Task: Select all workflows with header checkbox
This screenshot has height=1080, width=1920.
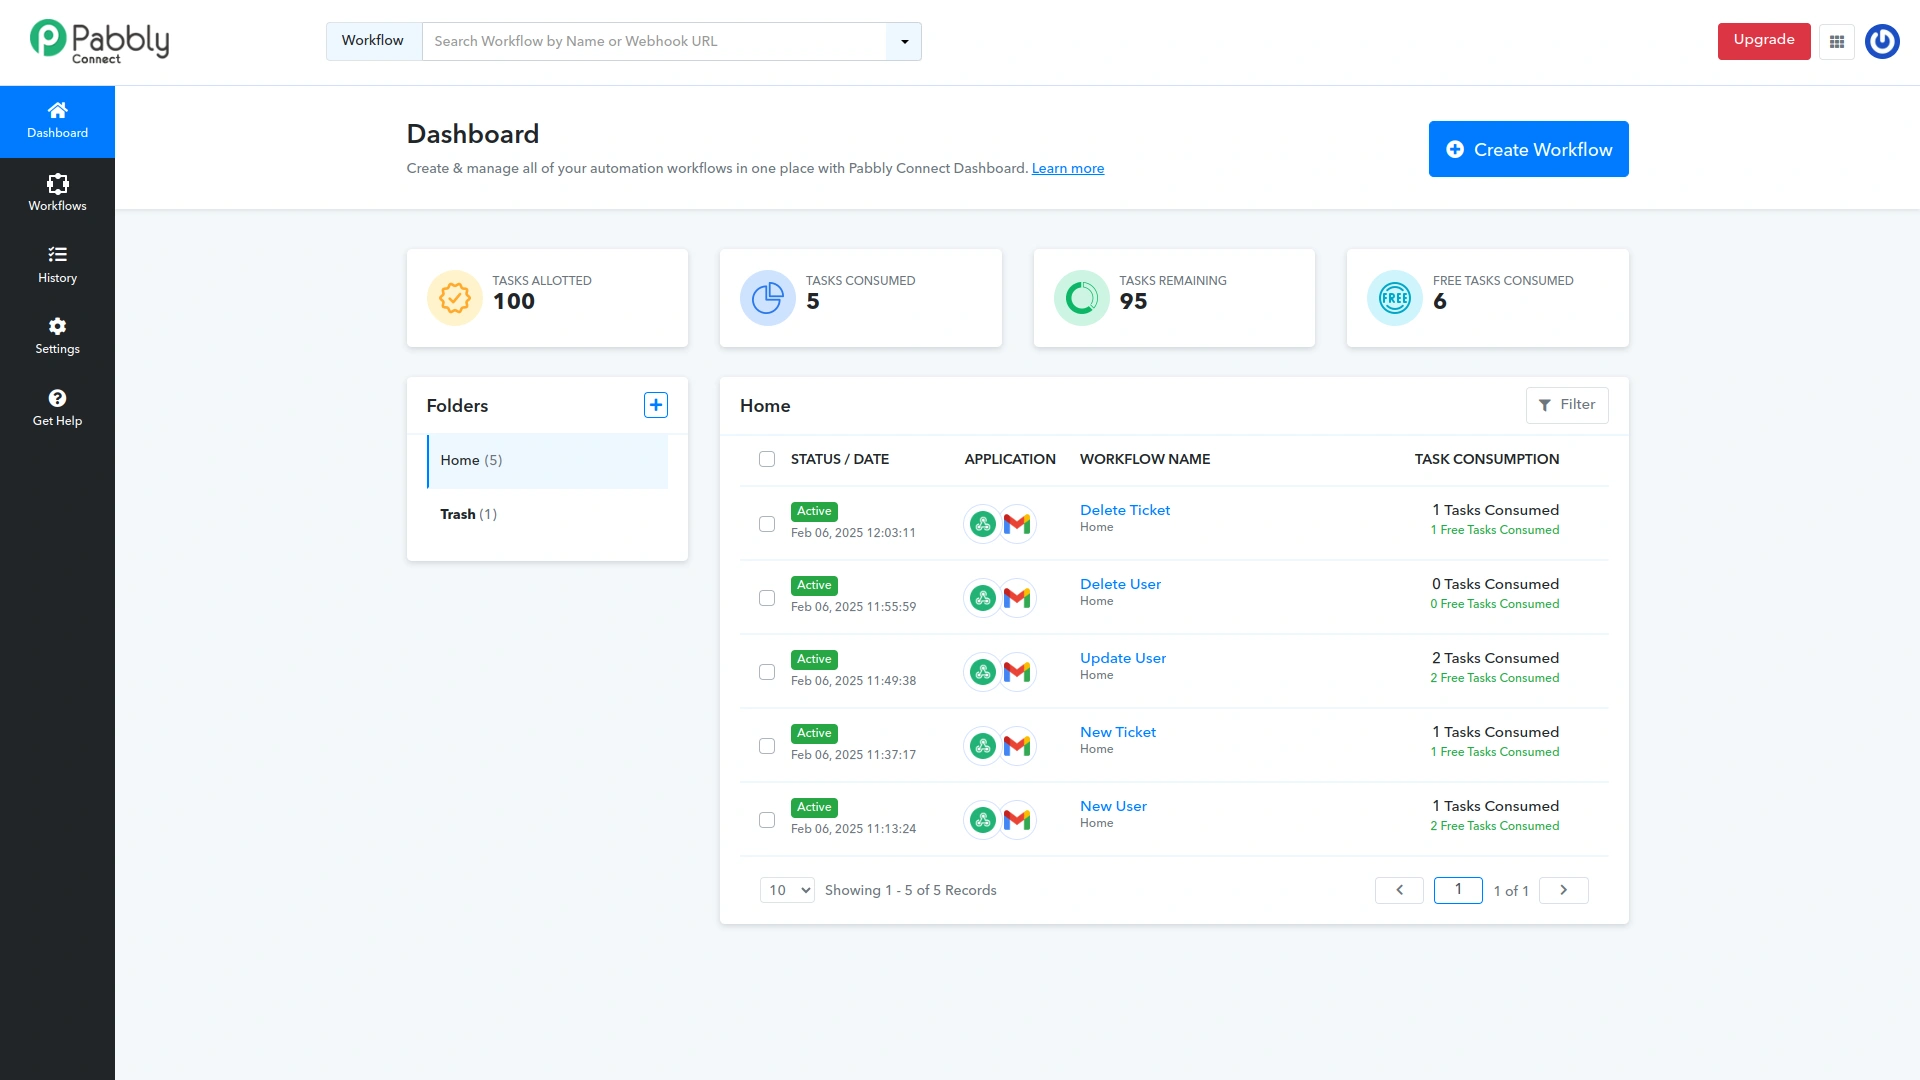Action: tap(767, 459)
